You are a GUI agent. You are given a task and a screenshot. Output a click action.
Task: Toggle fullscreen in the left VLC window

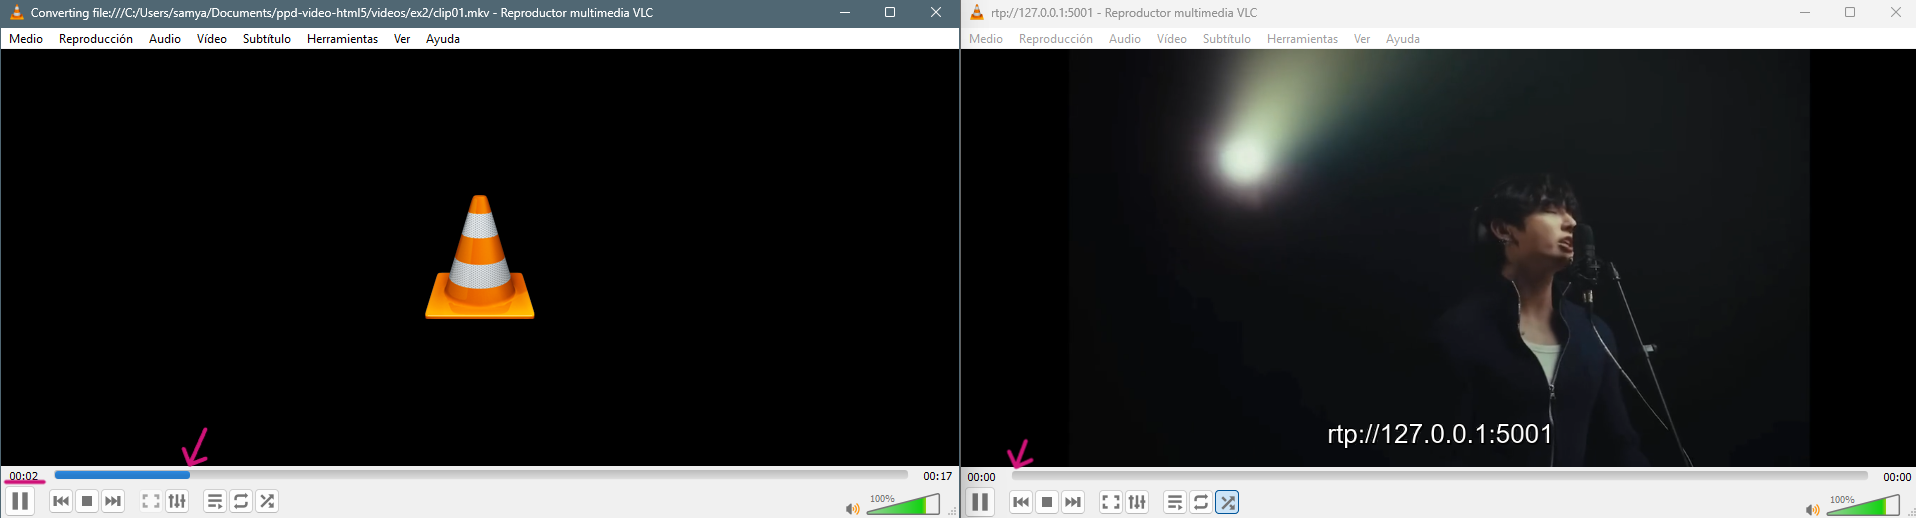pos(151,501)
